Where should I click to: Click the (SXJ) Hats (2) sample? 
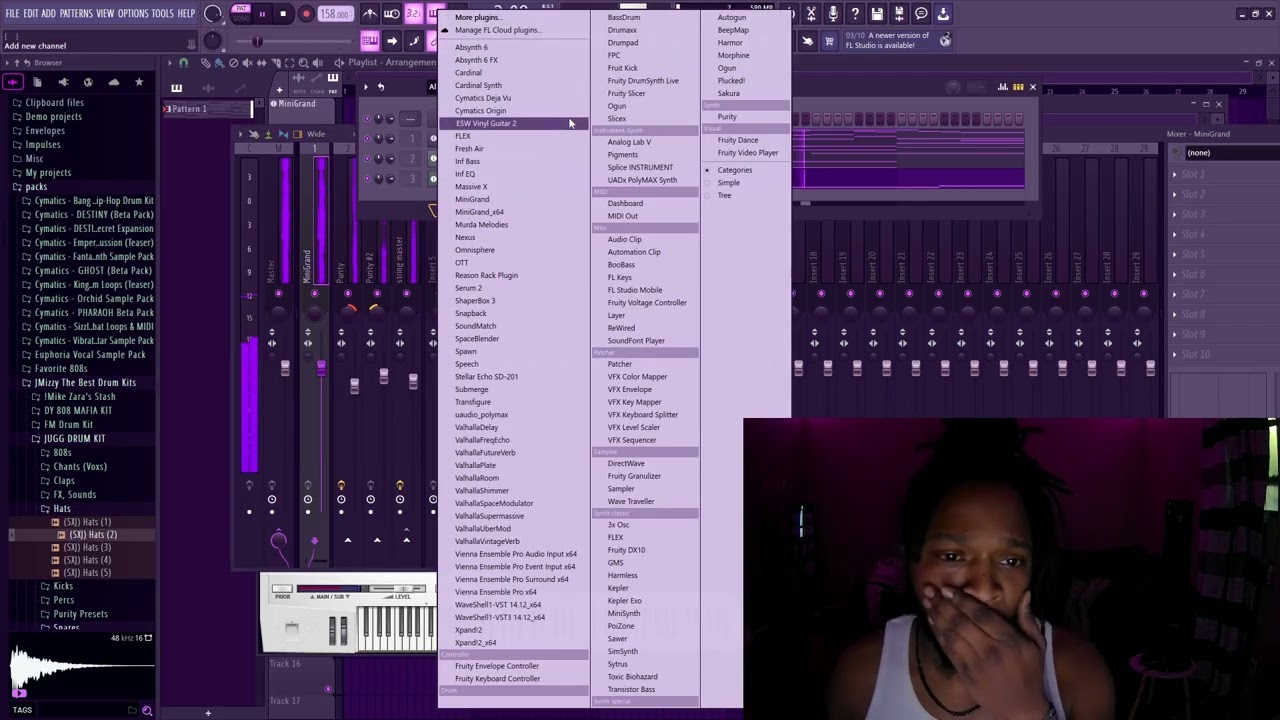[x=94, y=535]
